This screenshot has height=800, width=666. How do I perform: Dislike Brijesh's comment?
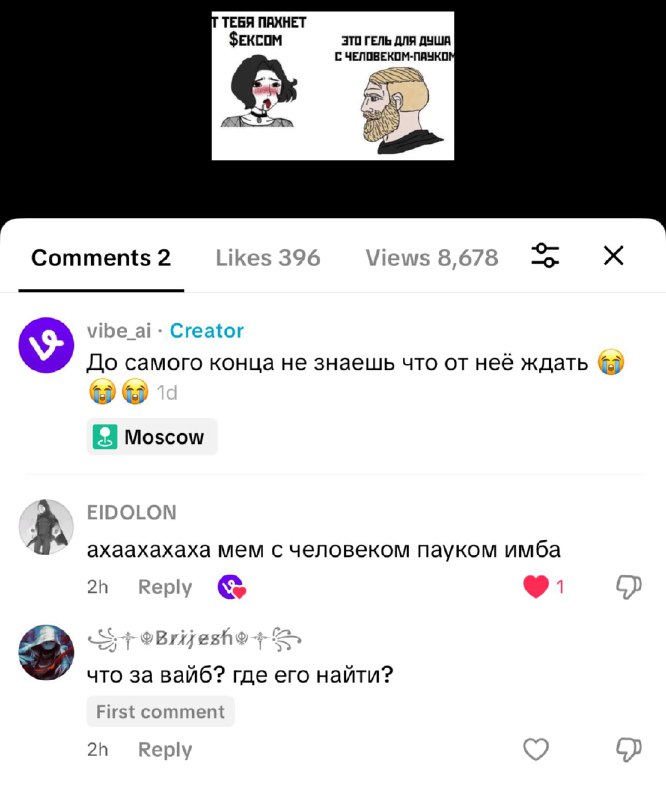coord(628,749)
